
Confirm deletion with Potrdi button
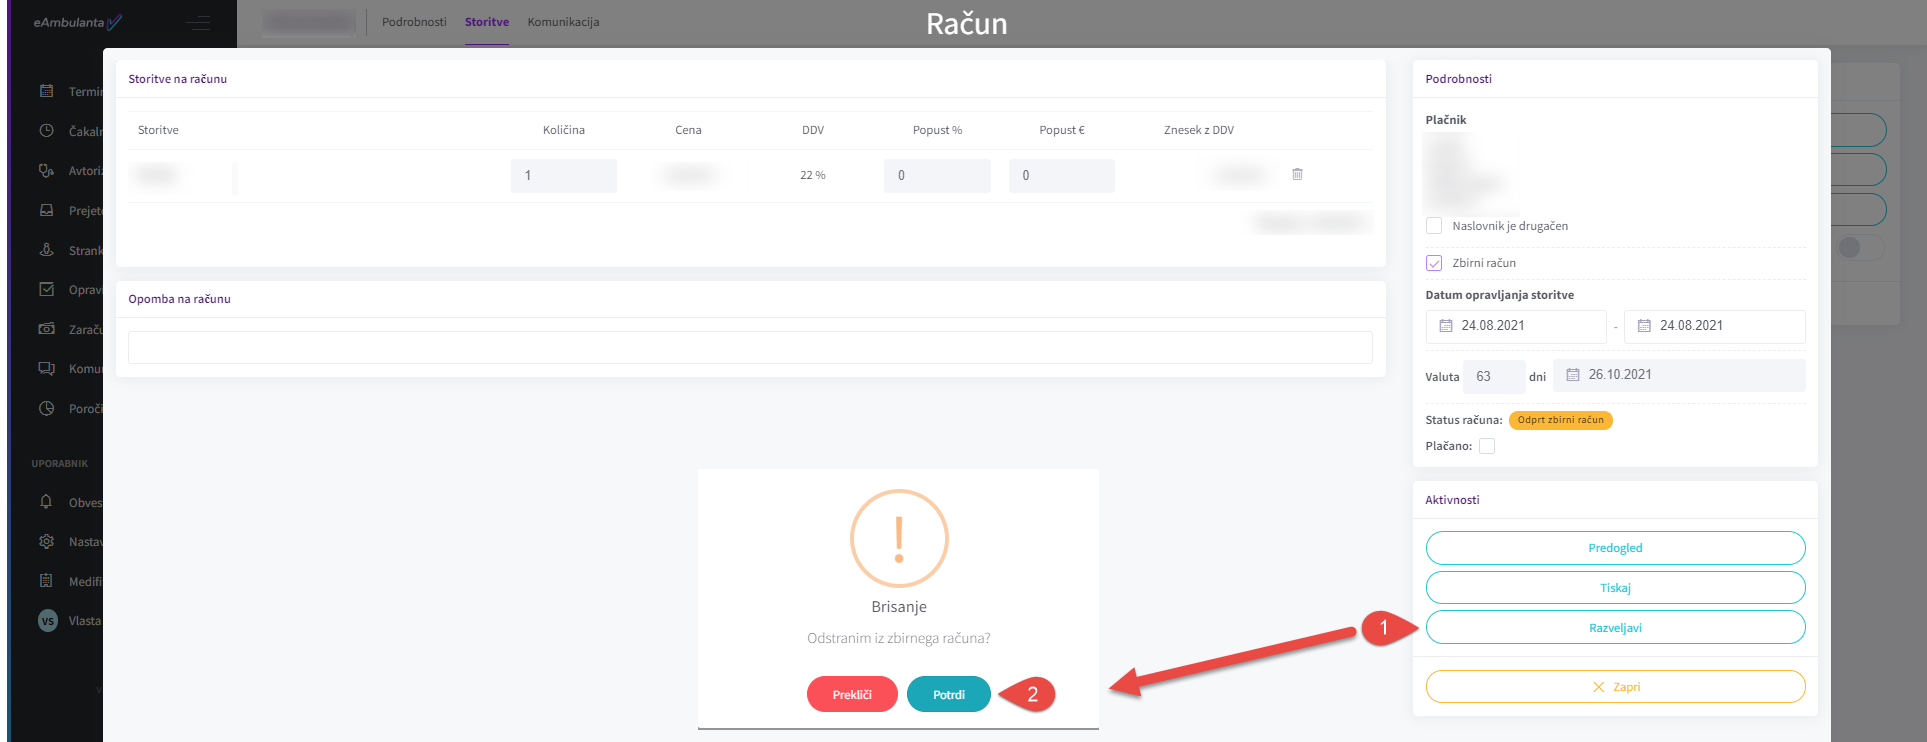[x=948, y=695]
